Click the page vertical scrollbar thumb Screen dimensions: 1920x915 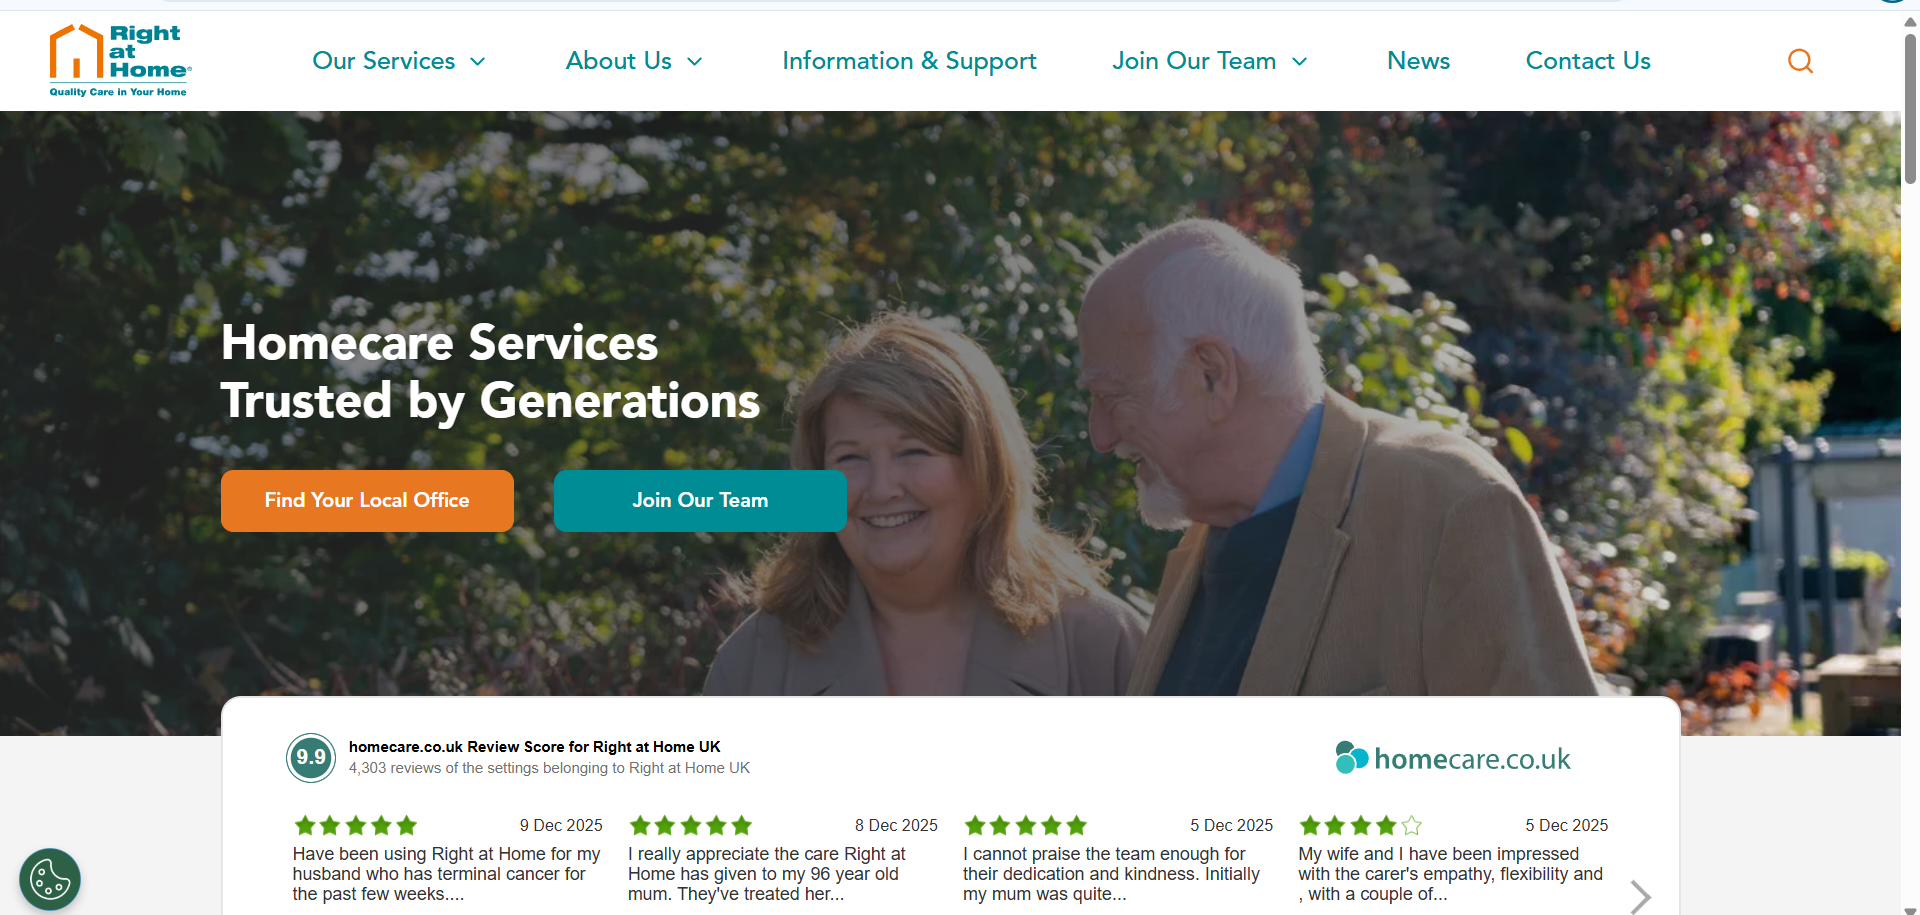1910,108
